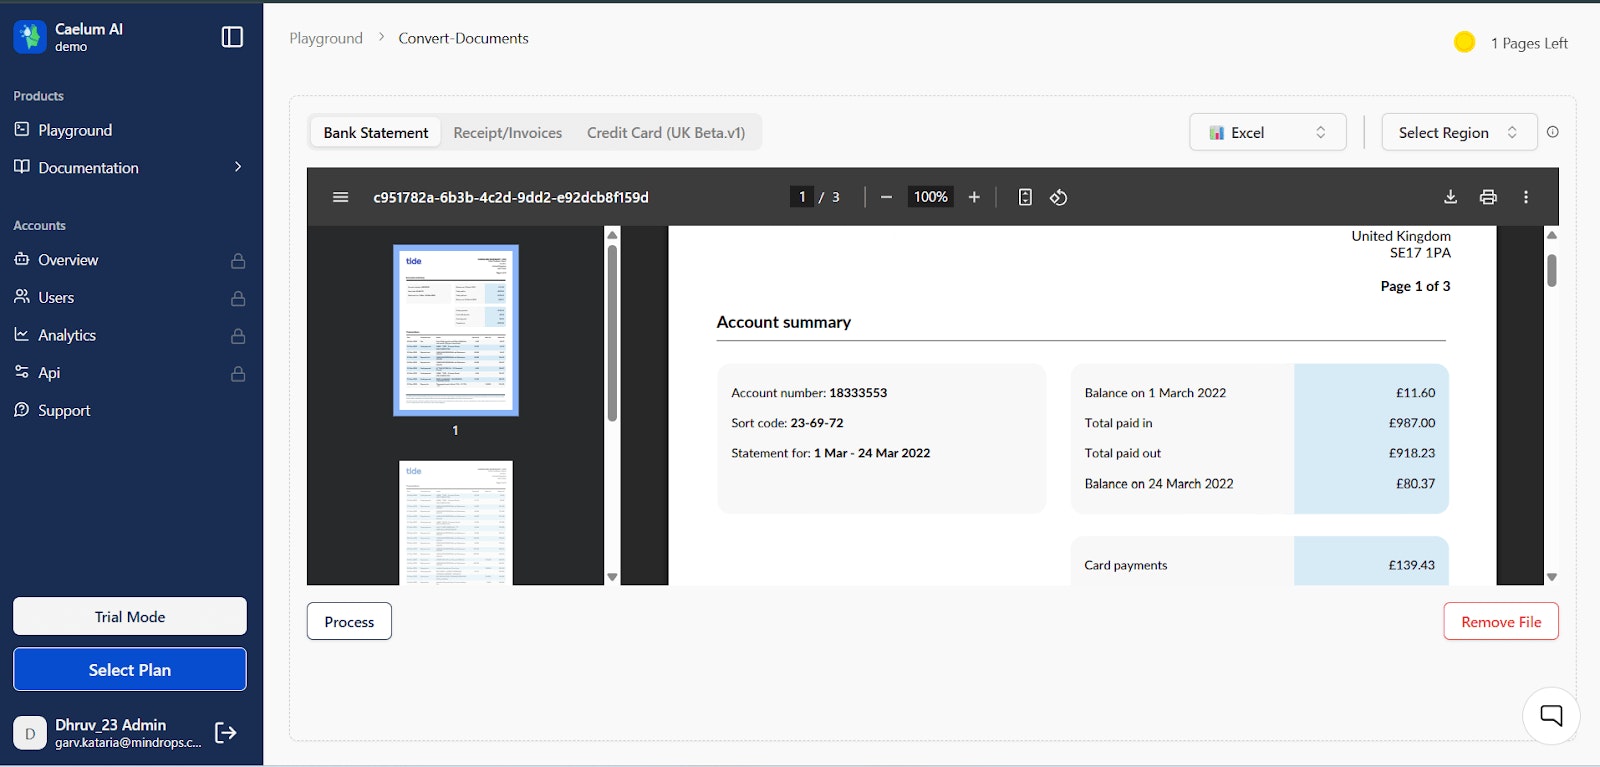The height and width of the screenshot is (767, 1600).
Task: Click the info icon beside Select Region
Action: click(1552, 132)
